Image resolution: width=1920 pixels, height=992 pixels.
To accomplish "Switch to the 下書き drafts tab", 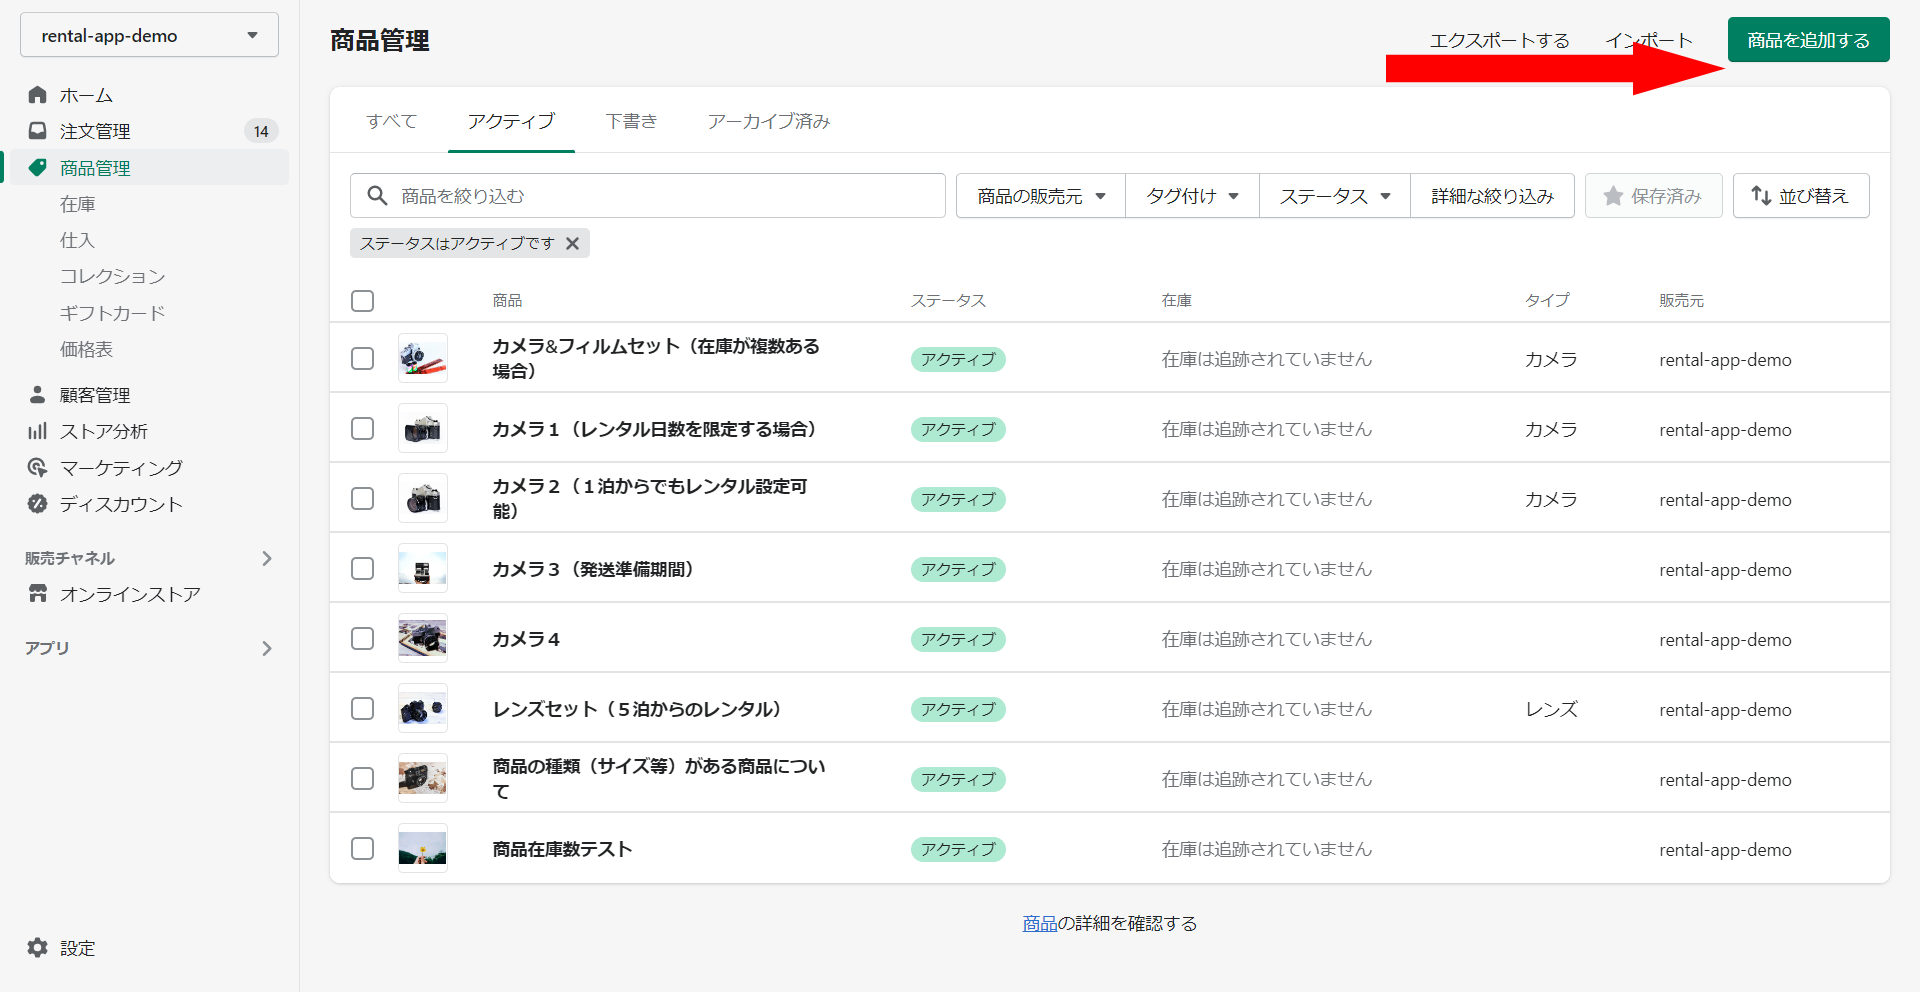I will tap(631, 121).
